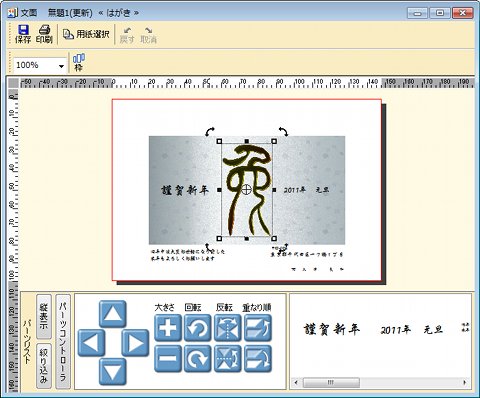Save the design with 保存

coord(23,34)
